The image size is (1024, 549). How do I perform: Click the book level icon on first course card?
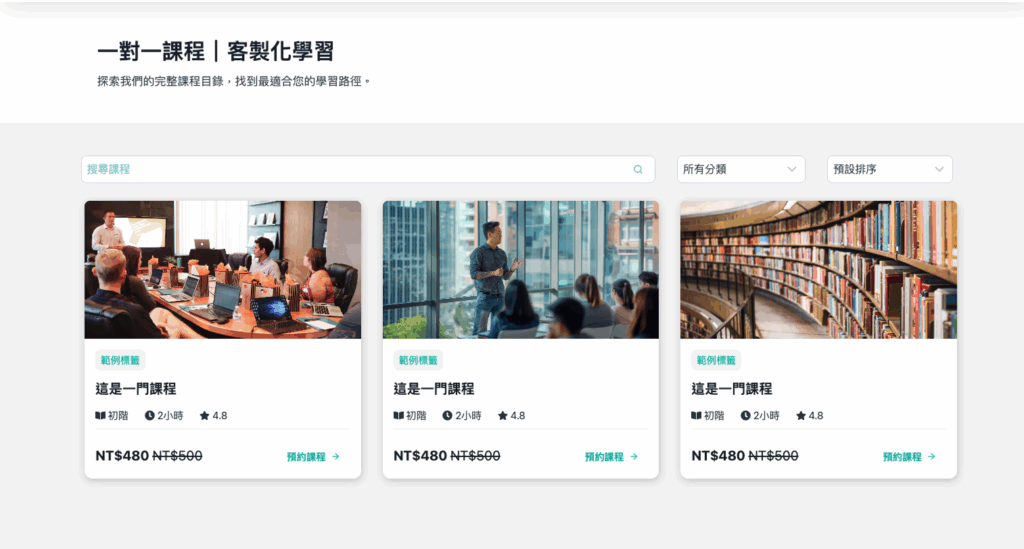[x=101, y=416]
